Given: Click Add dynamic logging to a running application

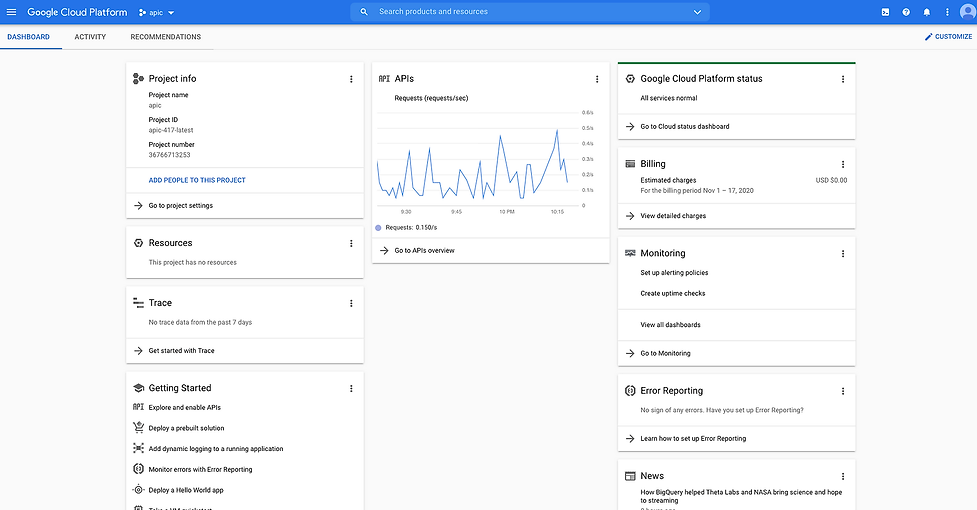Looking at the screenshot, I should coord(216,448).
